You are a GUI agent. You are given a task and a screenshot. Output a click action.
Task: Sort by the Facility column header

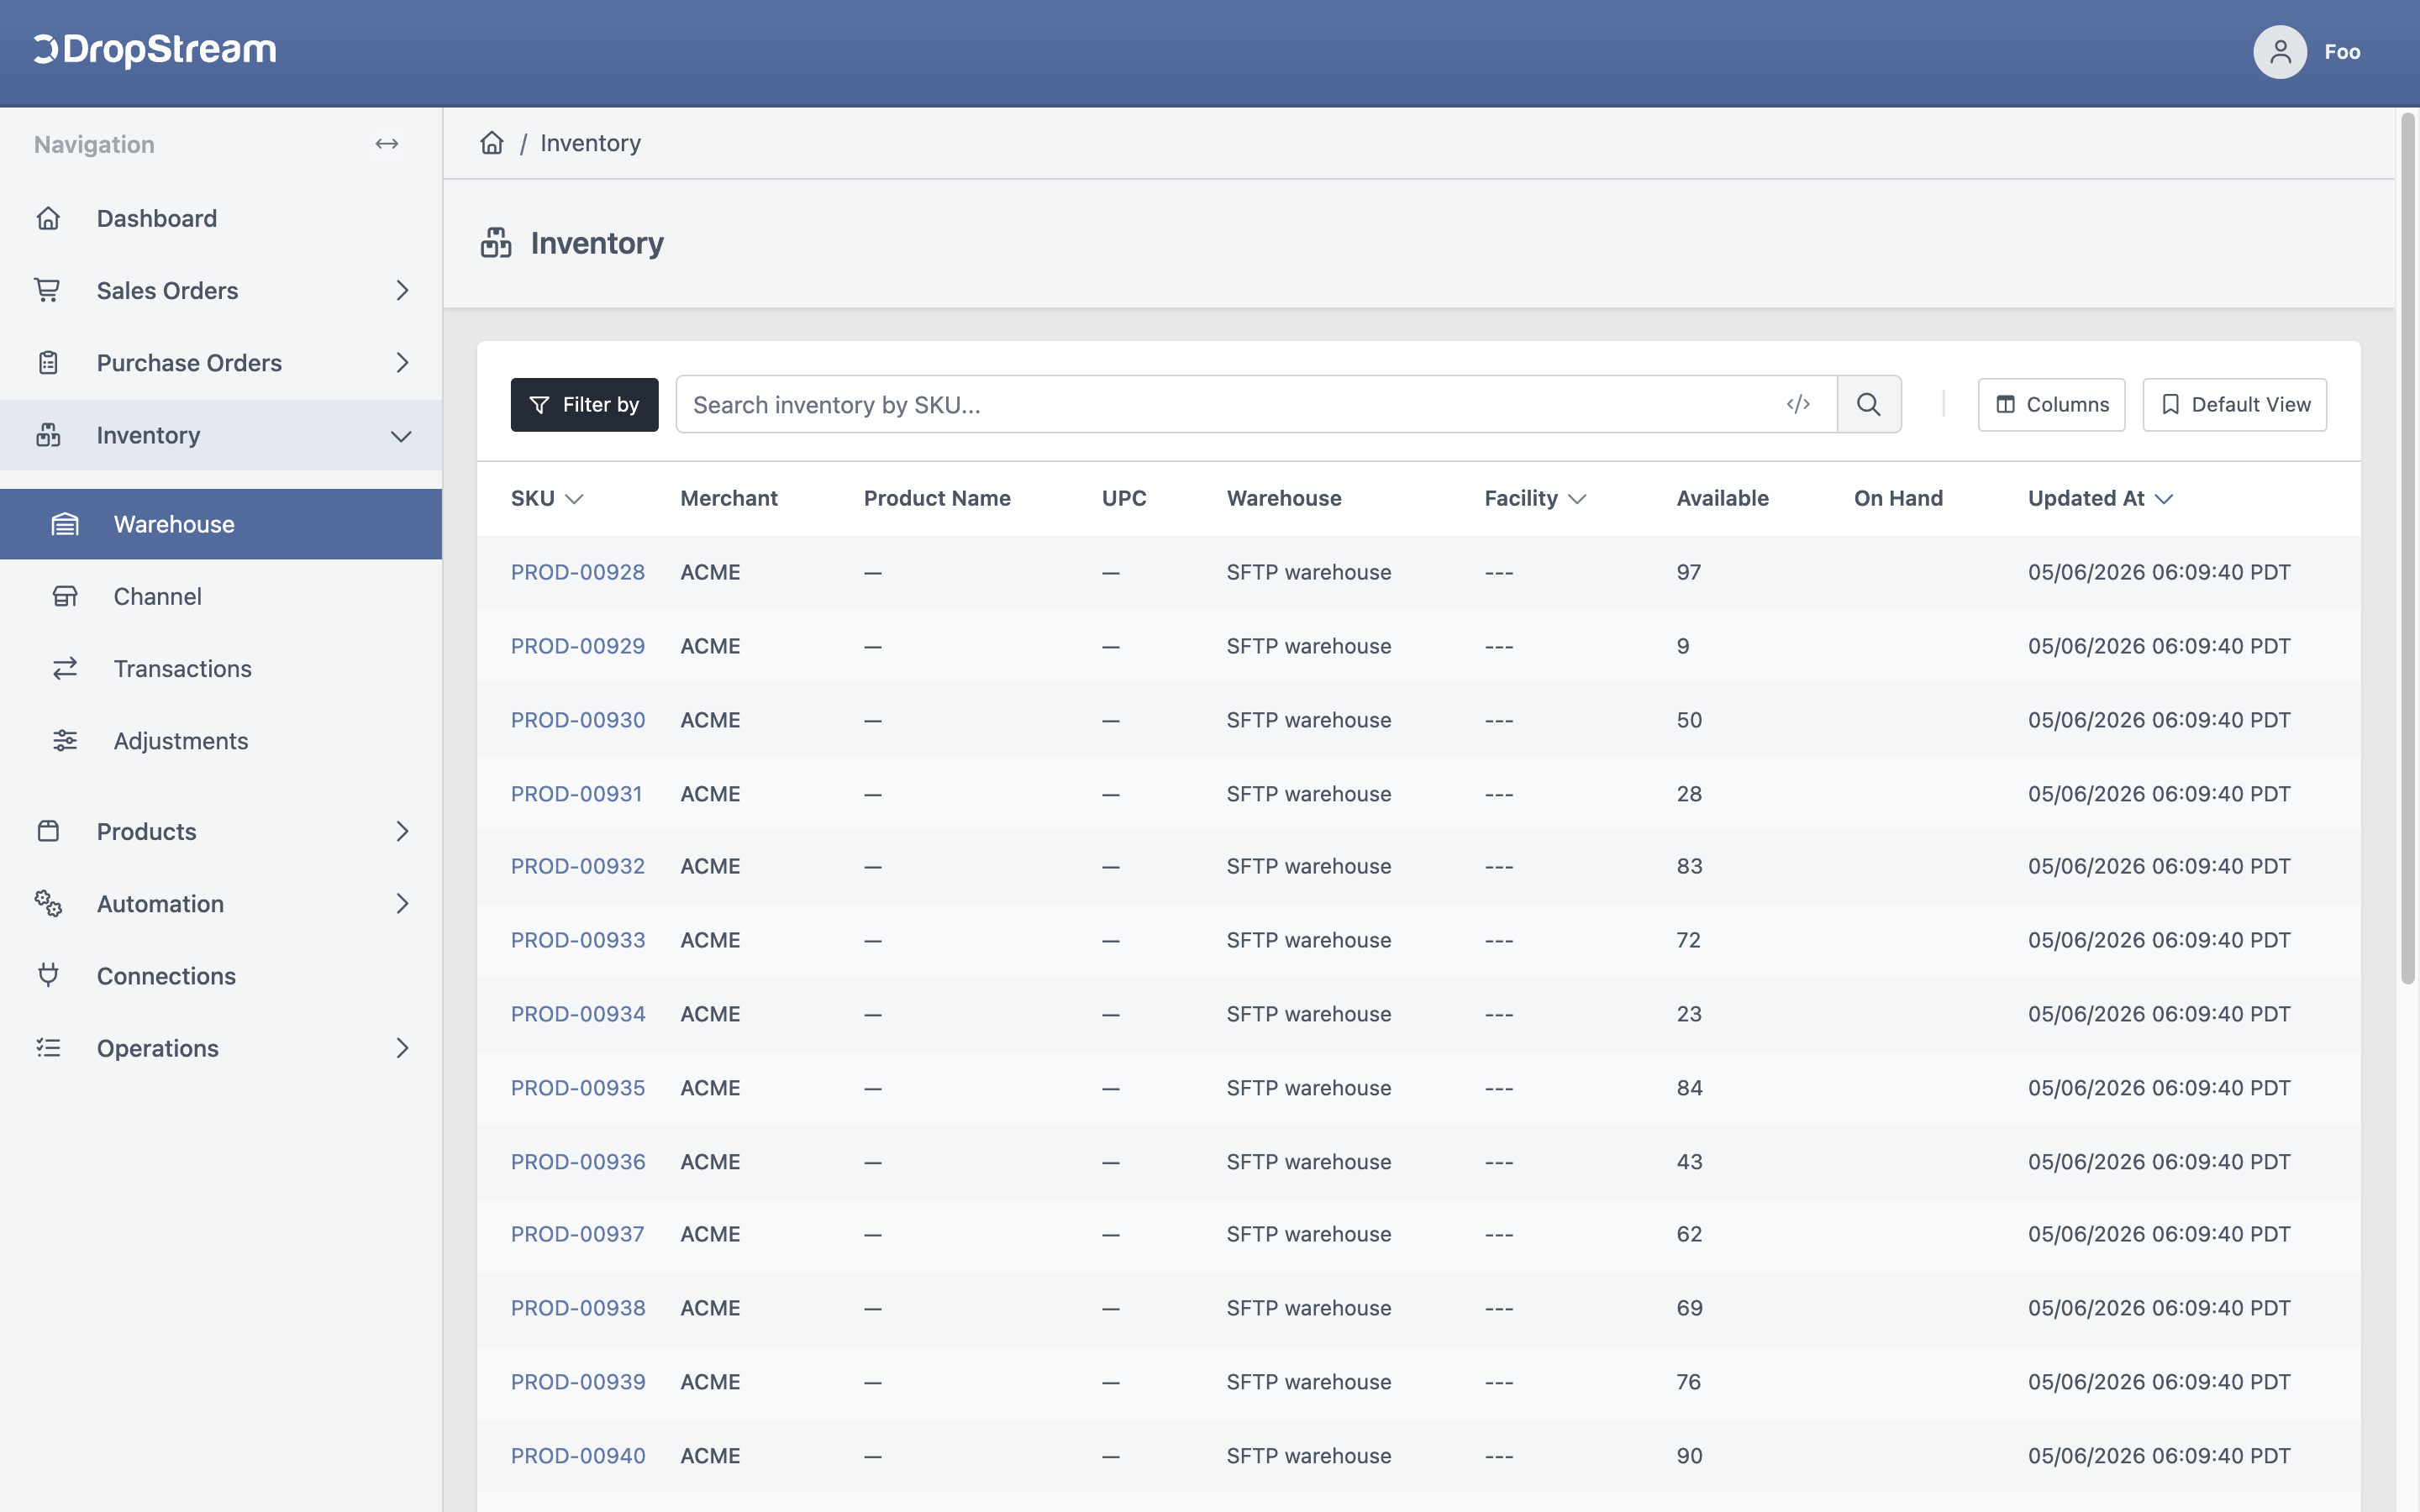(x=1535, y=498)
